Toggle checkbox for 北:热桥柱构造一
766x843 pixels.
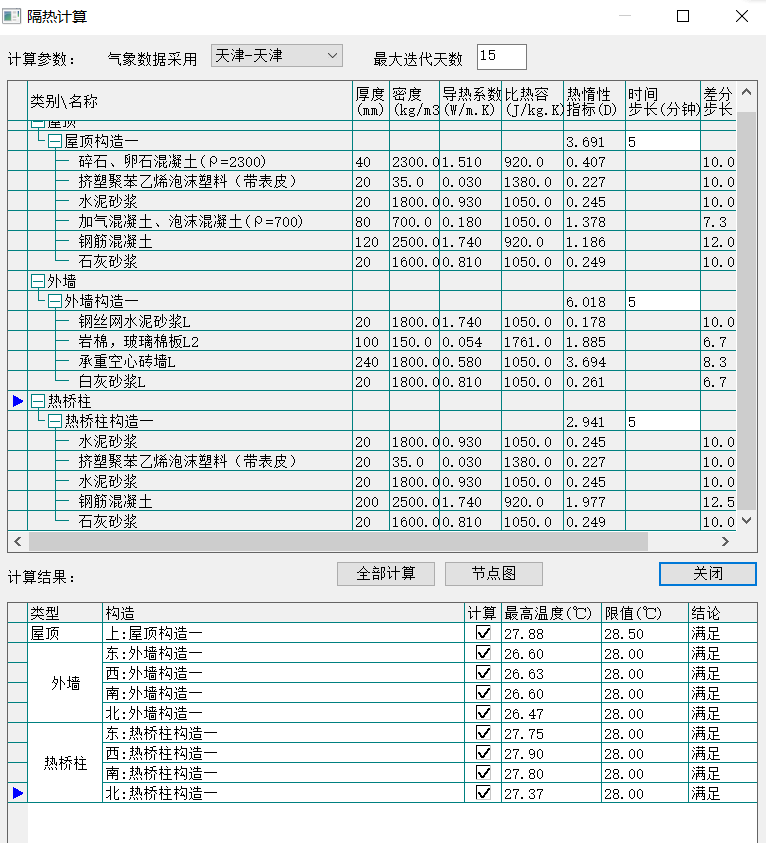[x=484, y=793]
